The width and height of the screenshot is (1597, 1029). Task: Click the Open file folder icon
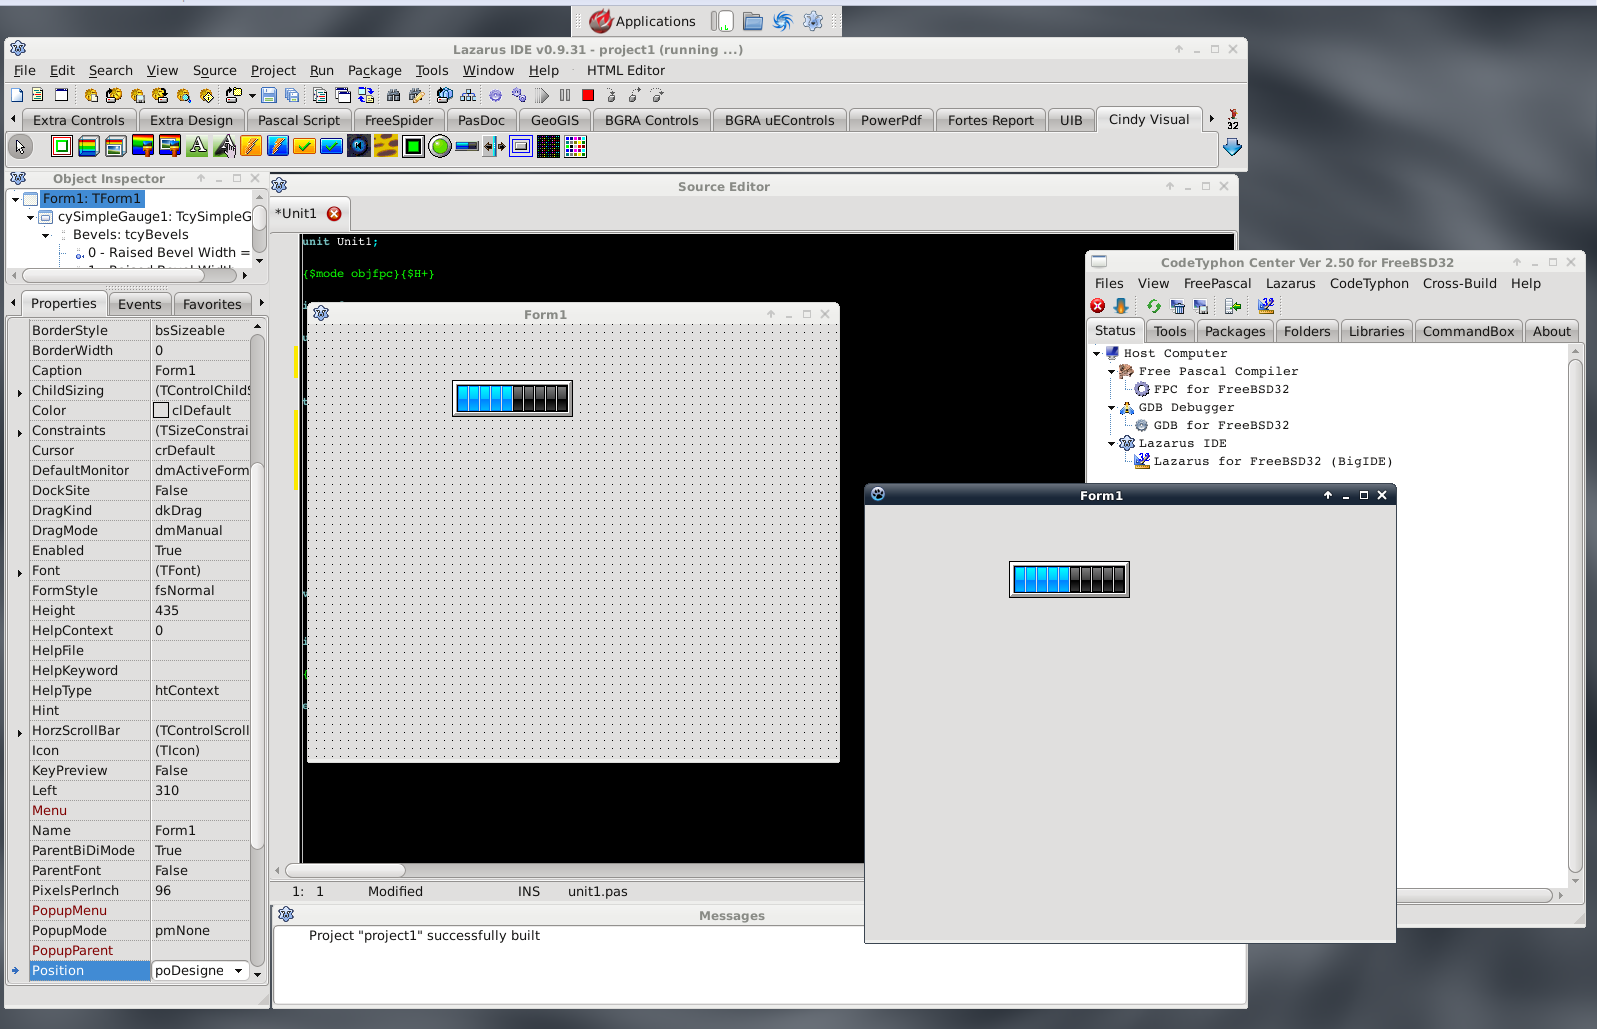[233, 95]
